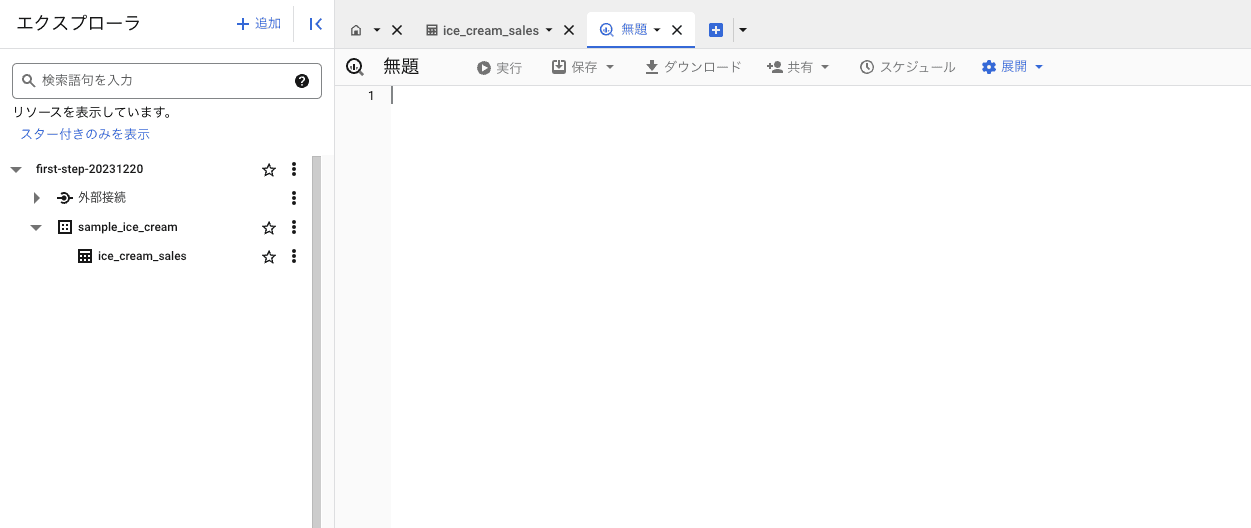The height and width of the screenshot is (528, 1251).
Task: Click the home tab icon
Action: 356,30
